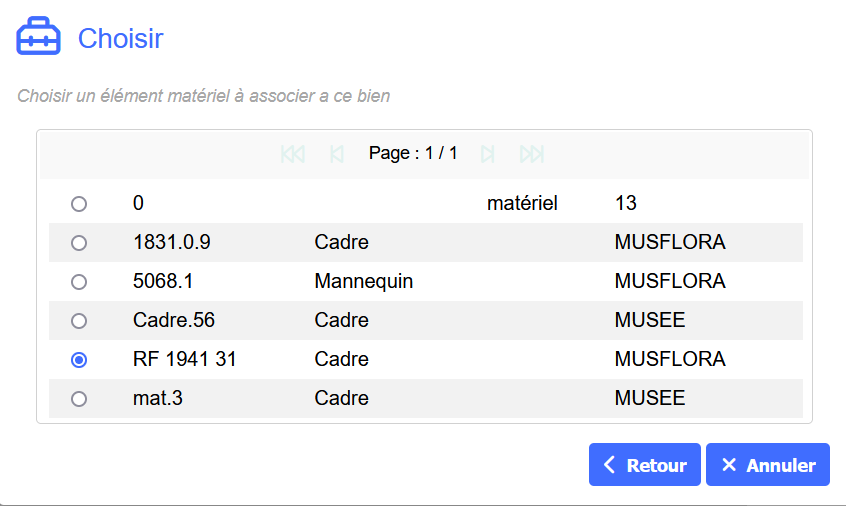The height and width of the screenshot is (506, 846).
Task: Click the MUSEE cell in the Cadre.56 row
Action: point(650,321)
